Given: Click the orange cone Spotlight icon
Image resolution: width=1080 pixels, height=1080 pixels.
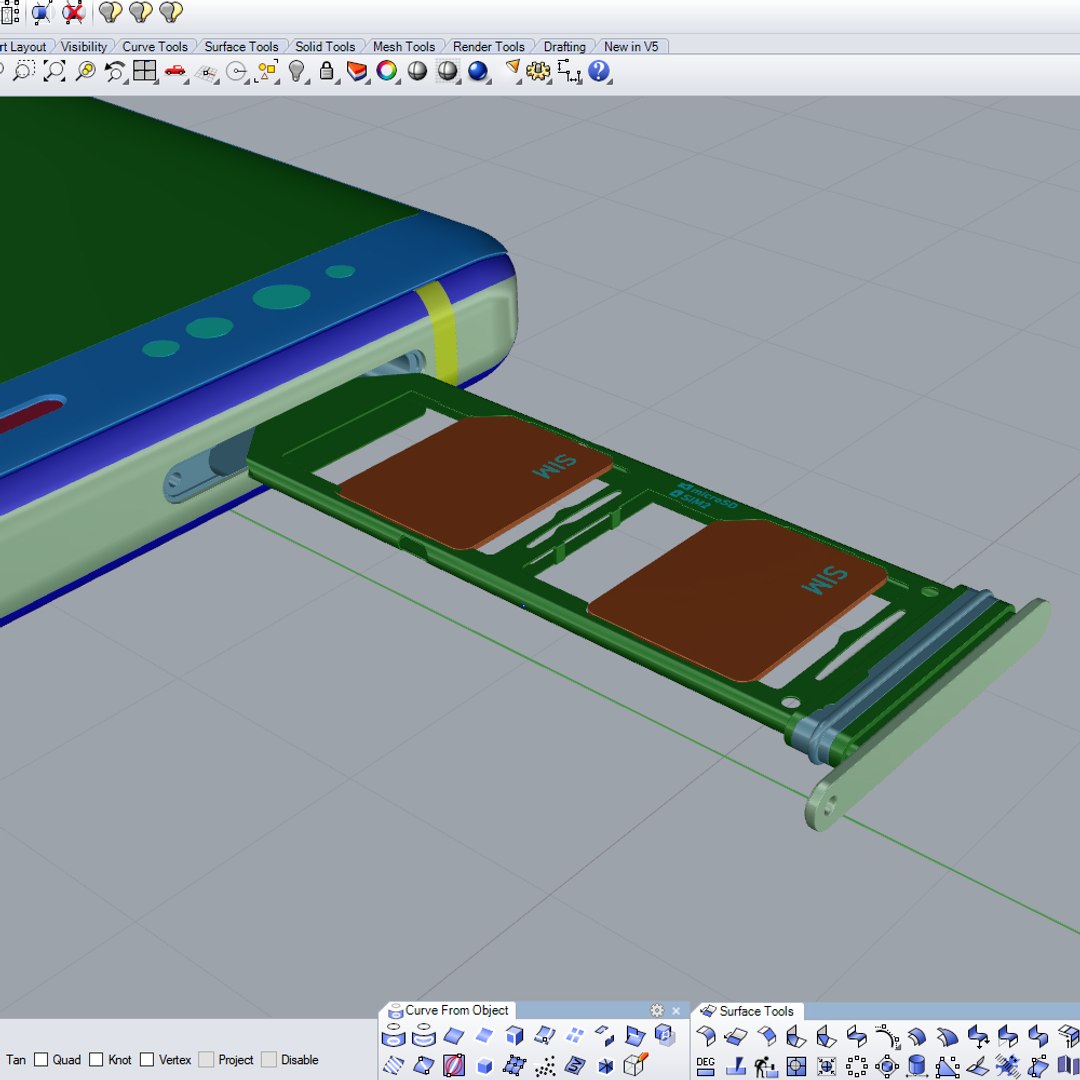Looking at the screenshot, I should coord(513,70).
